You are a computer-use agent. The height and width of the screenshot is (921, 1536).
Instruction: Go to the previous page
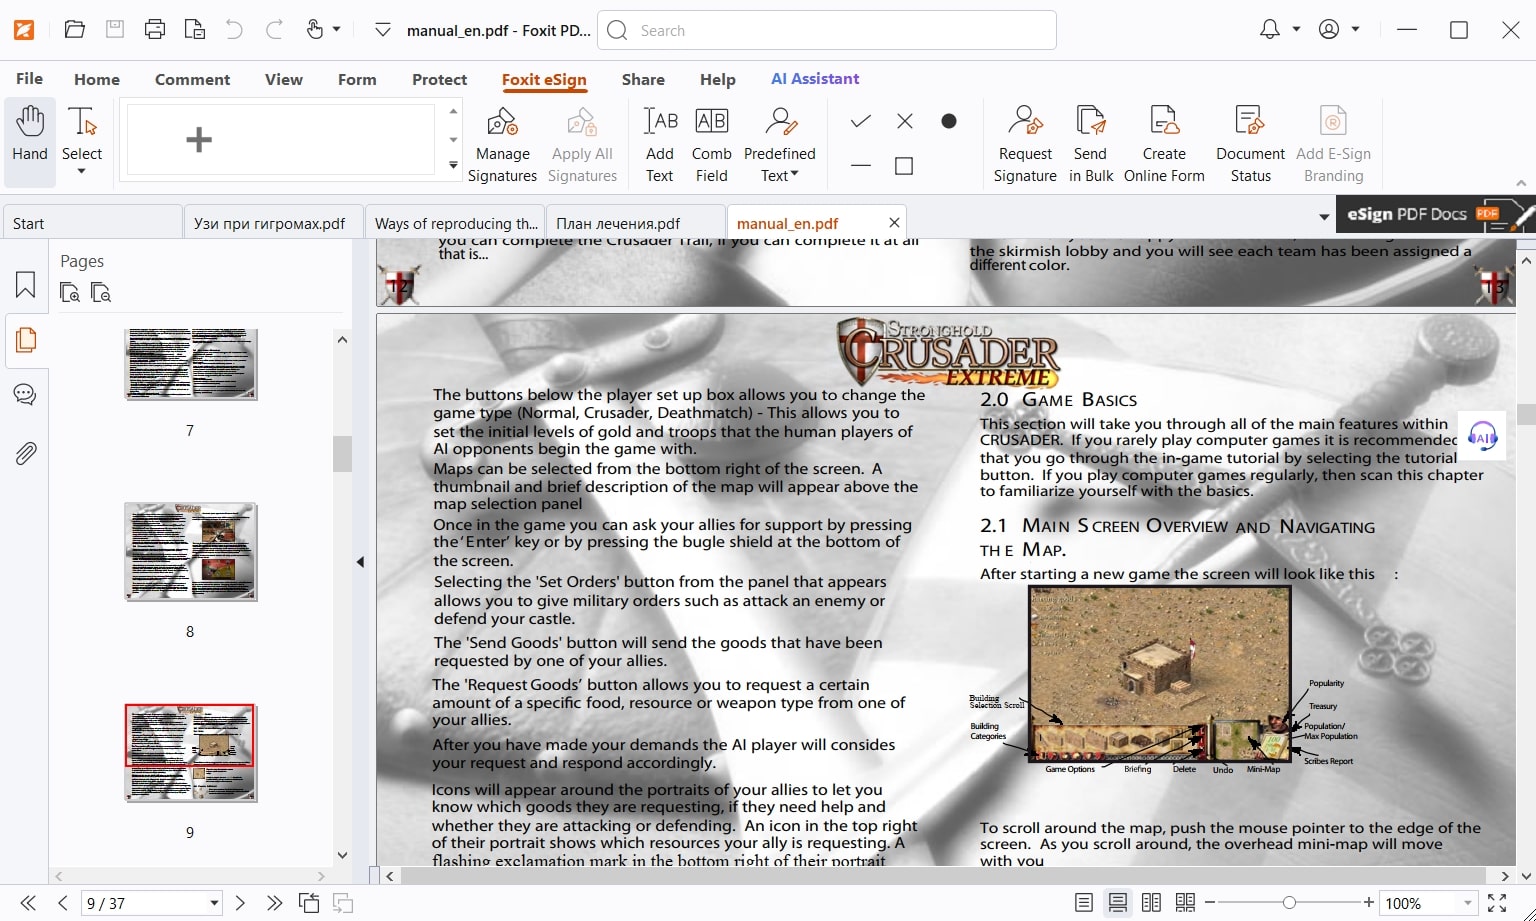pyautogui.click(x=63, y=903)
